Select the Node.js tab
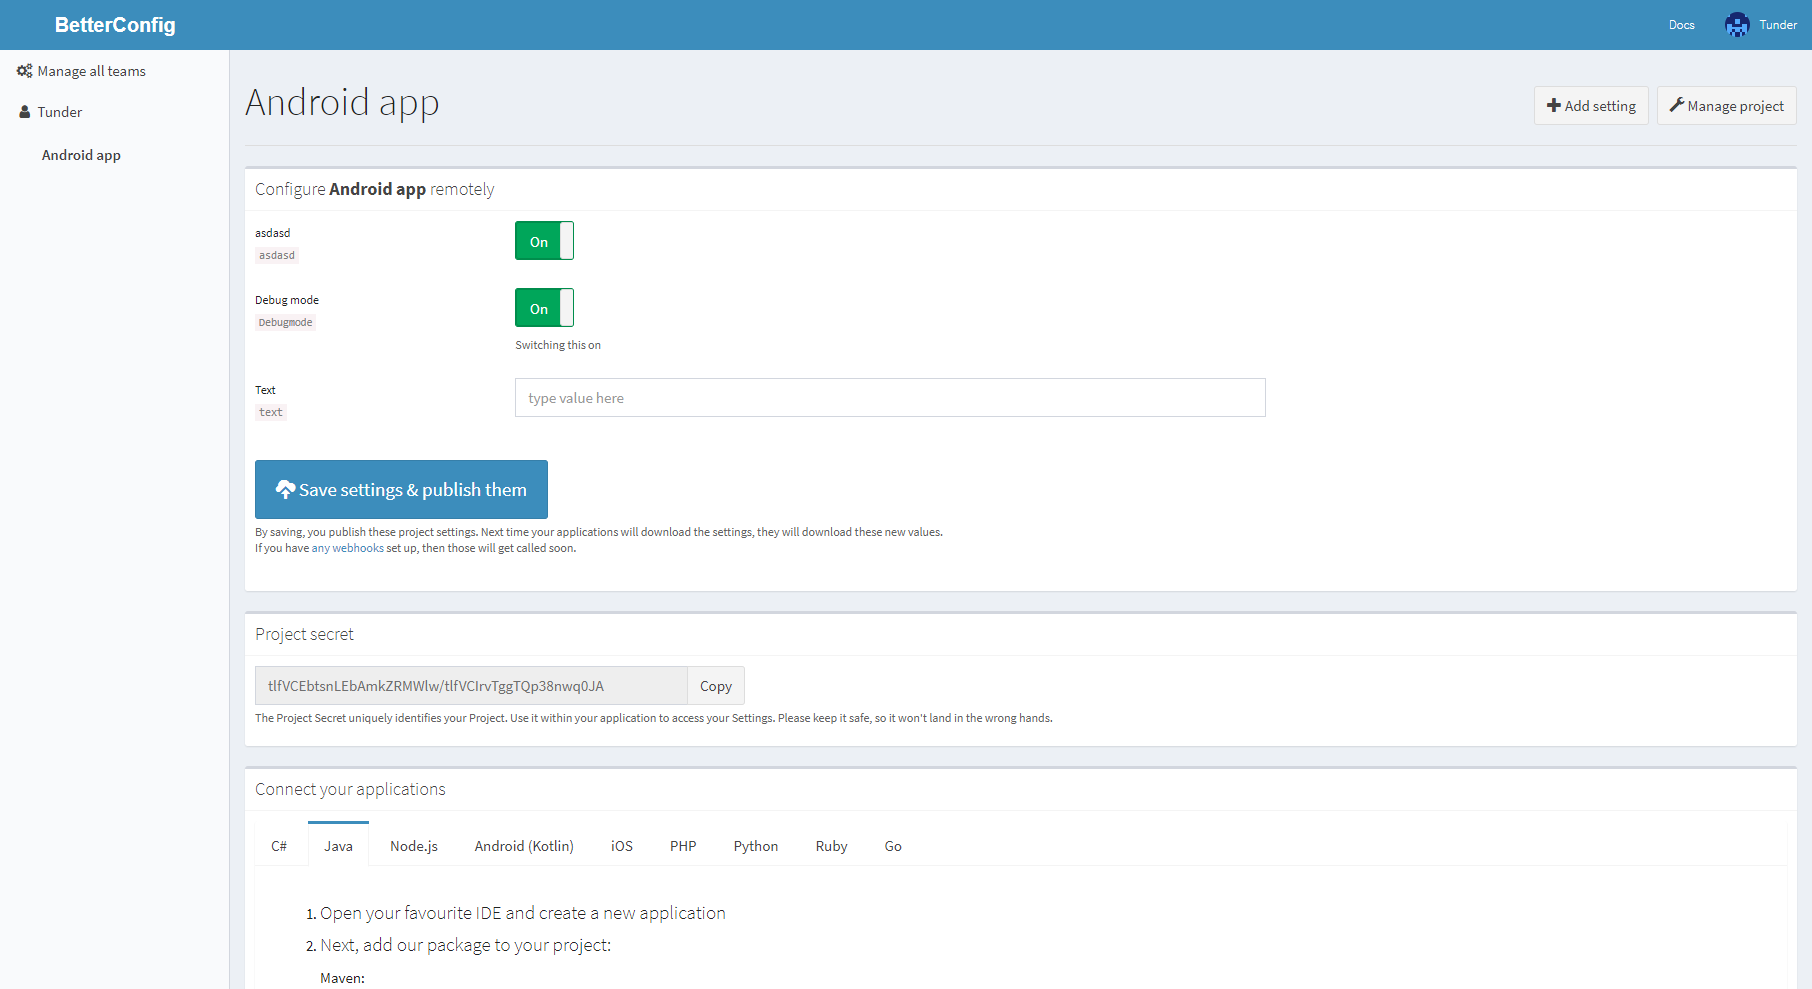Viewport: 1812px width, 989px height. click(x=414, y=846)
